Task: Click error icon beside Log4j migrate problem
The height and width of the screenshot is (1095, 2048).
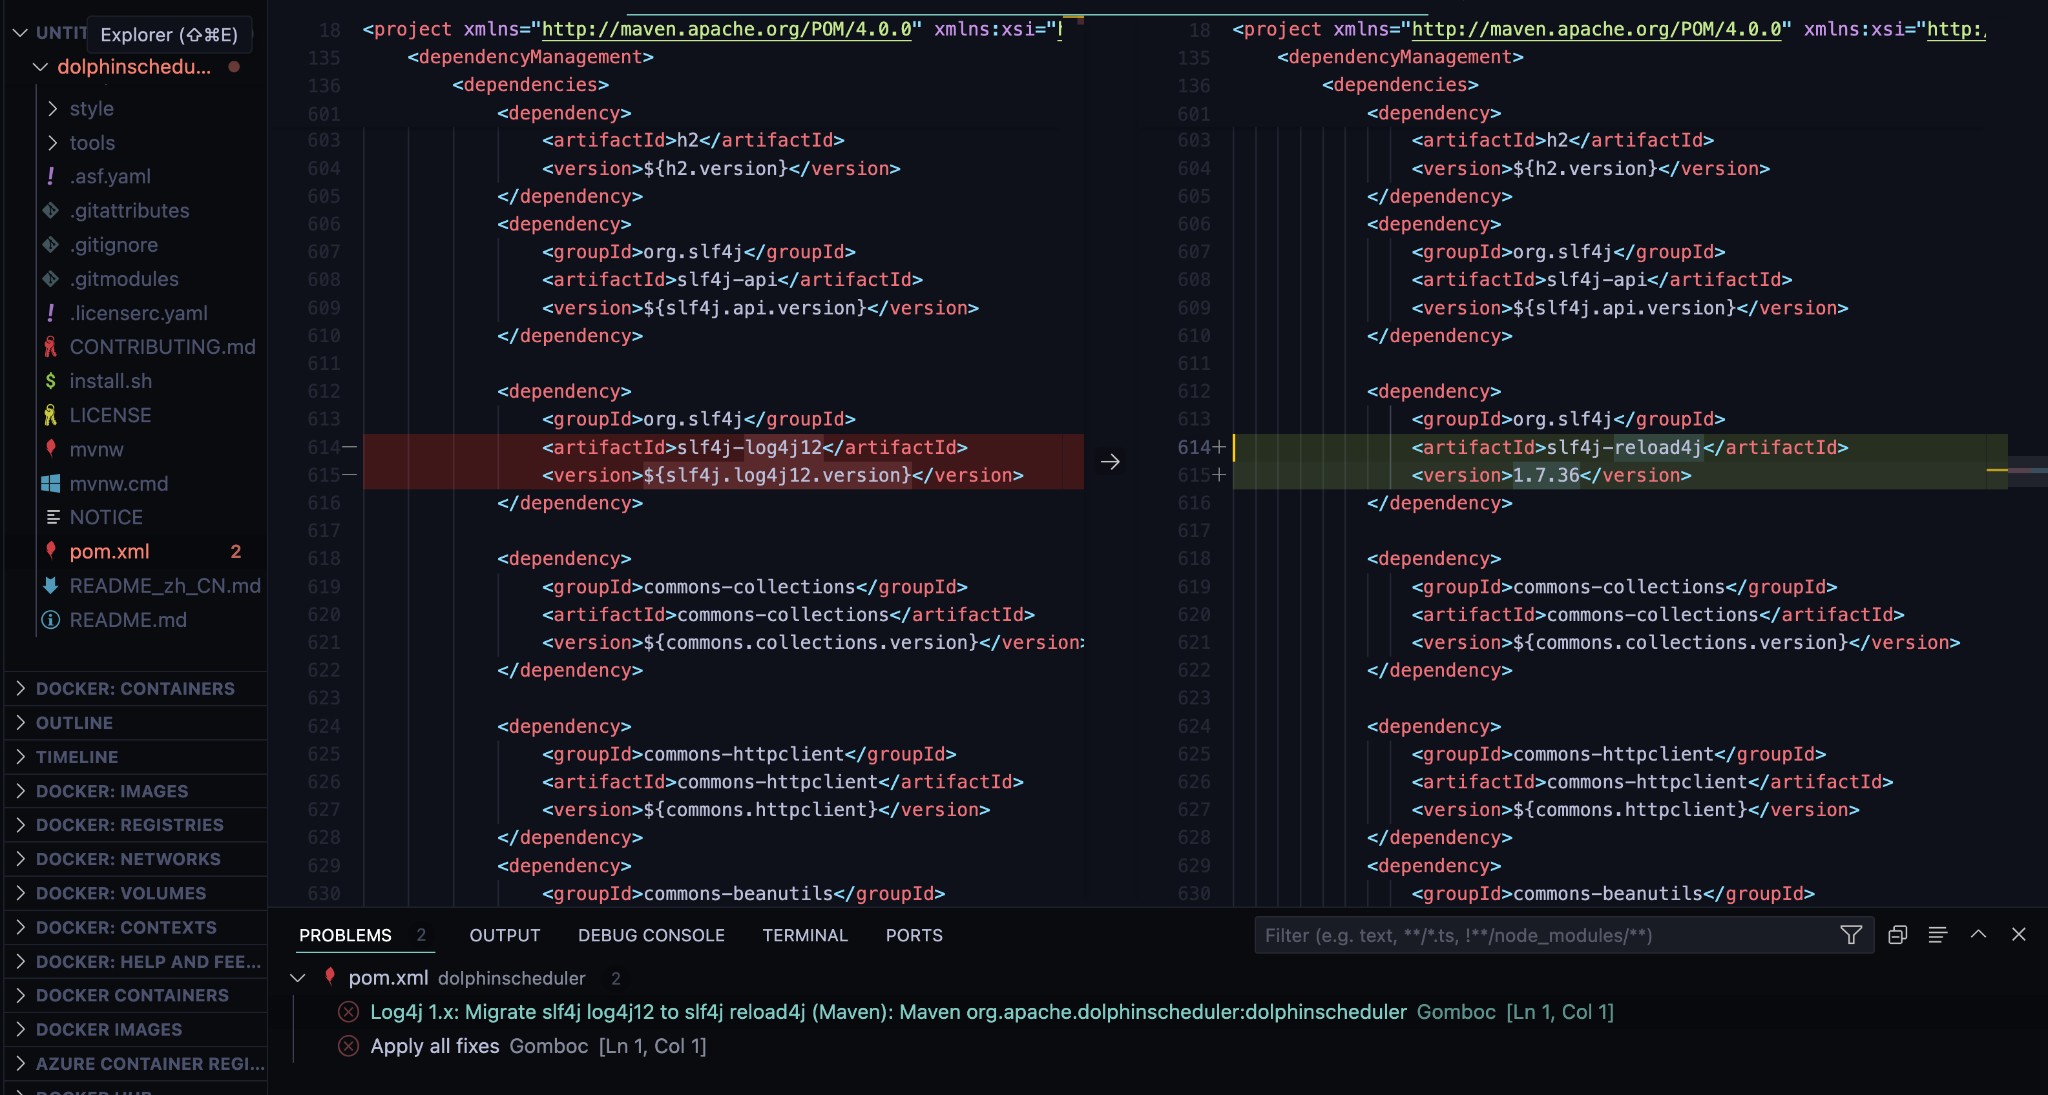Action: click(x=348, y=1012)
